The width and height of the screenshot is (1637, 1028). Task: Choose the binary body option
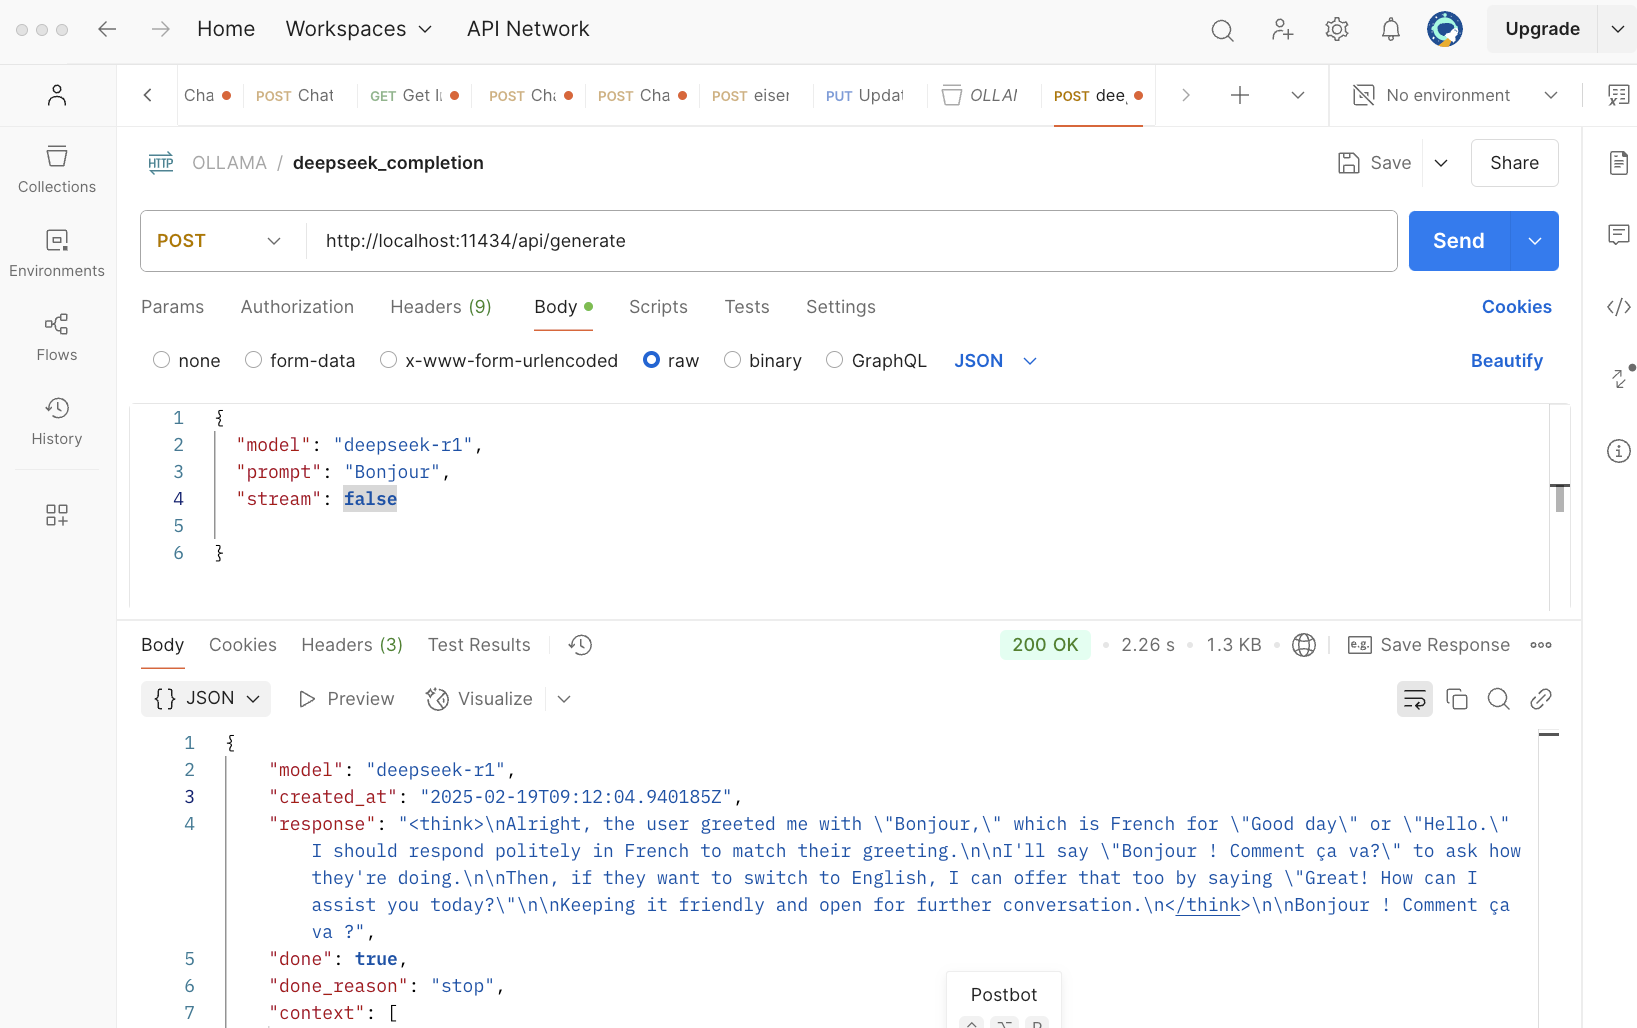coord(733,360)
